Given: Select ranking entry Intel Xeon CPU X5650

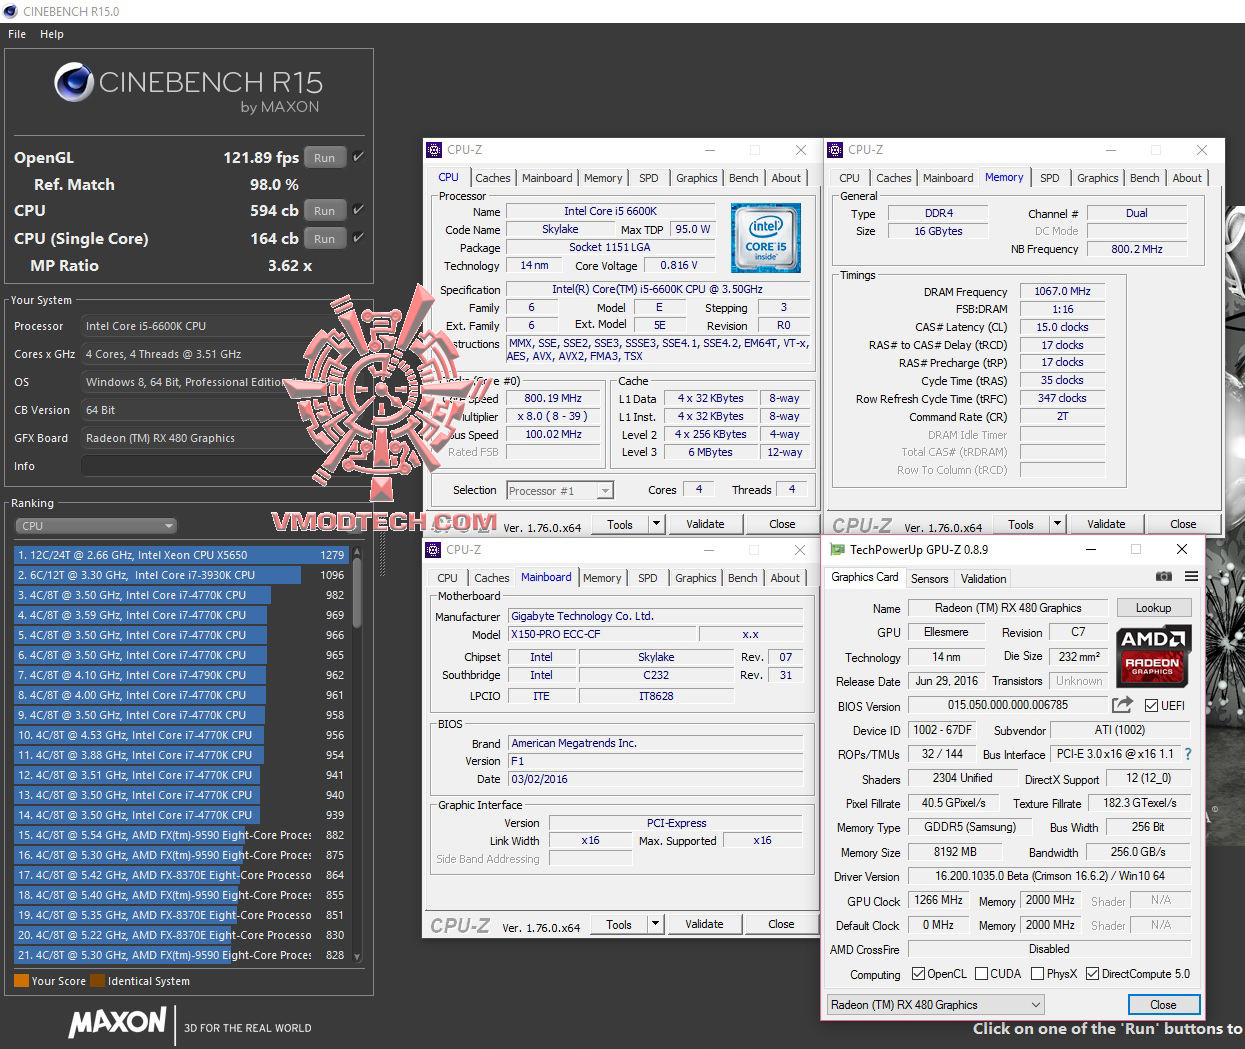Looking at the screenshot, I should (181, 555).
